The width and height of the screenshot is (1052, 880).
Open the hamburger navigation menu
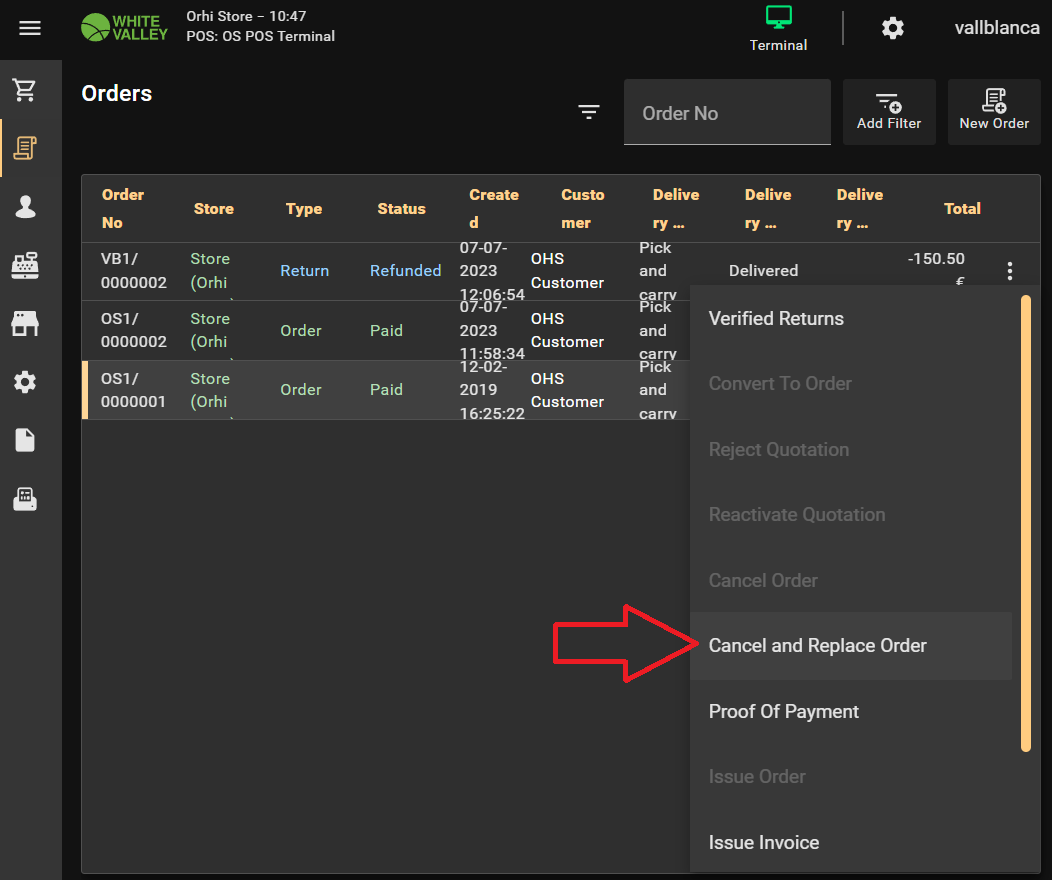pos(30,28)
